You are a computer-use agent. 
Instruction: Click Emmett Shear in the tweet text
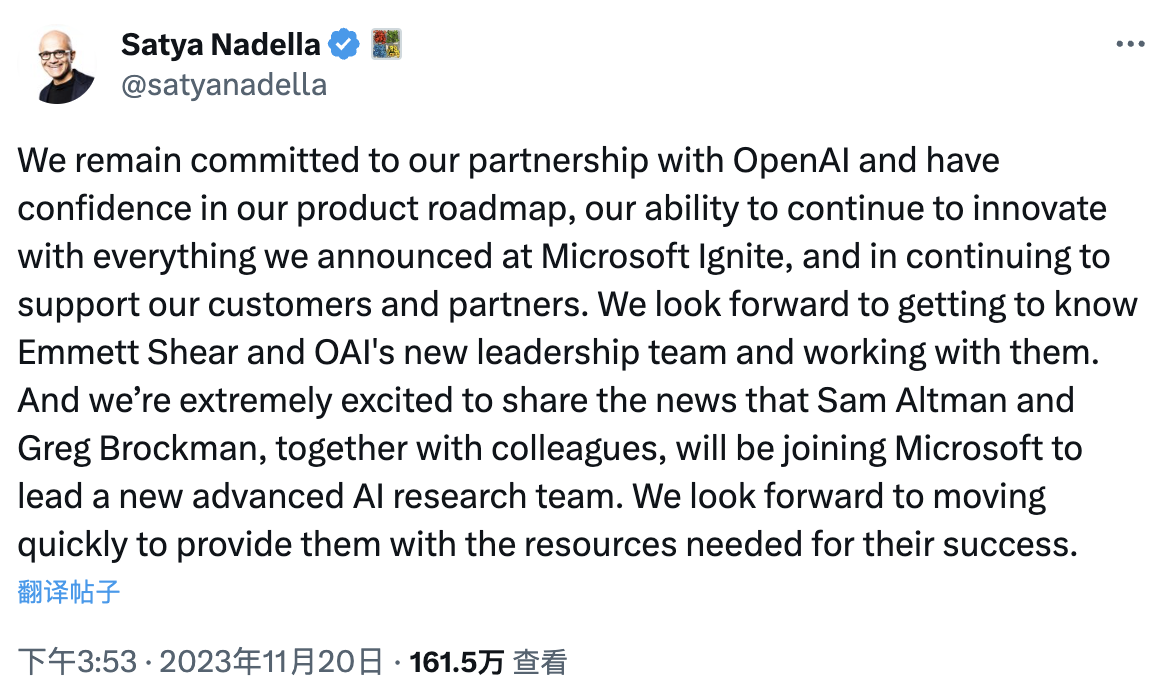click(x=130, y=352)
